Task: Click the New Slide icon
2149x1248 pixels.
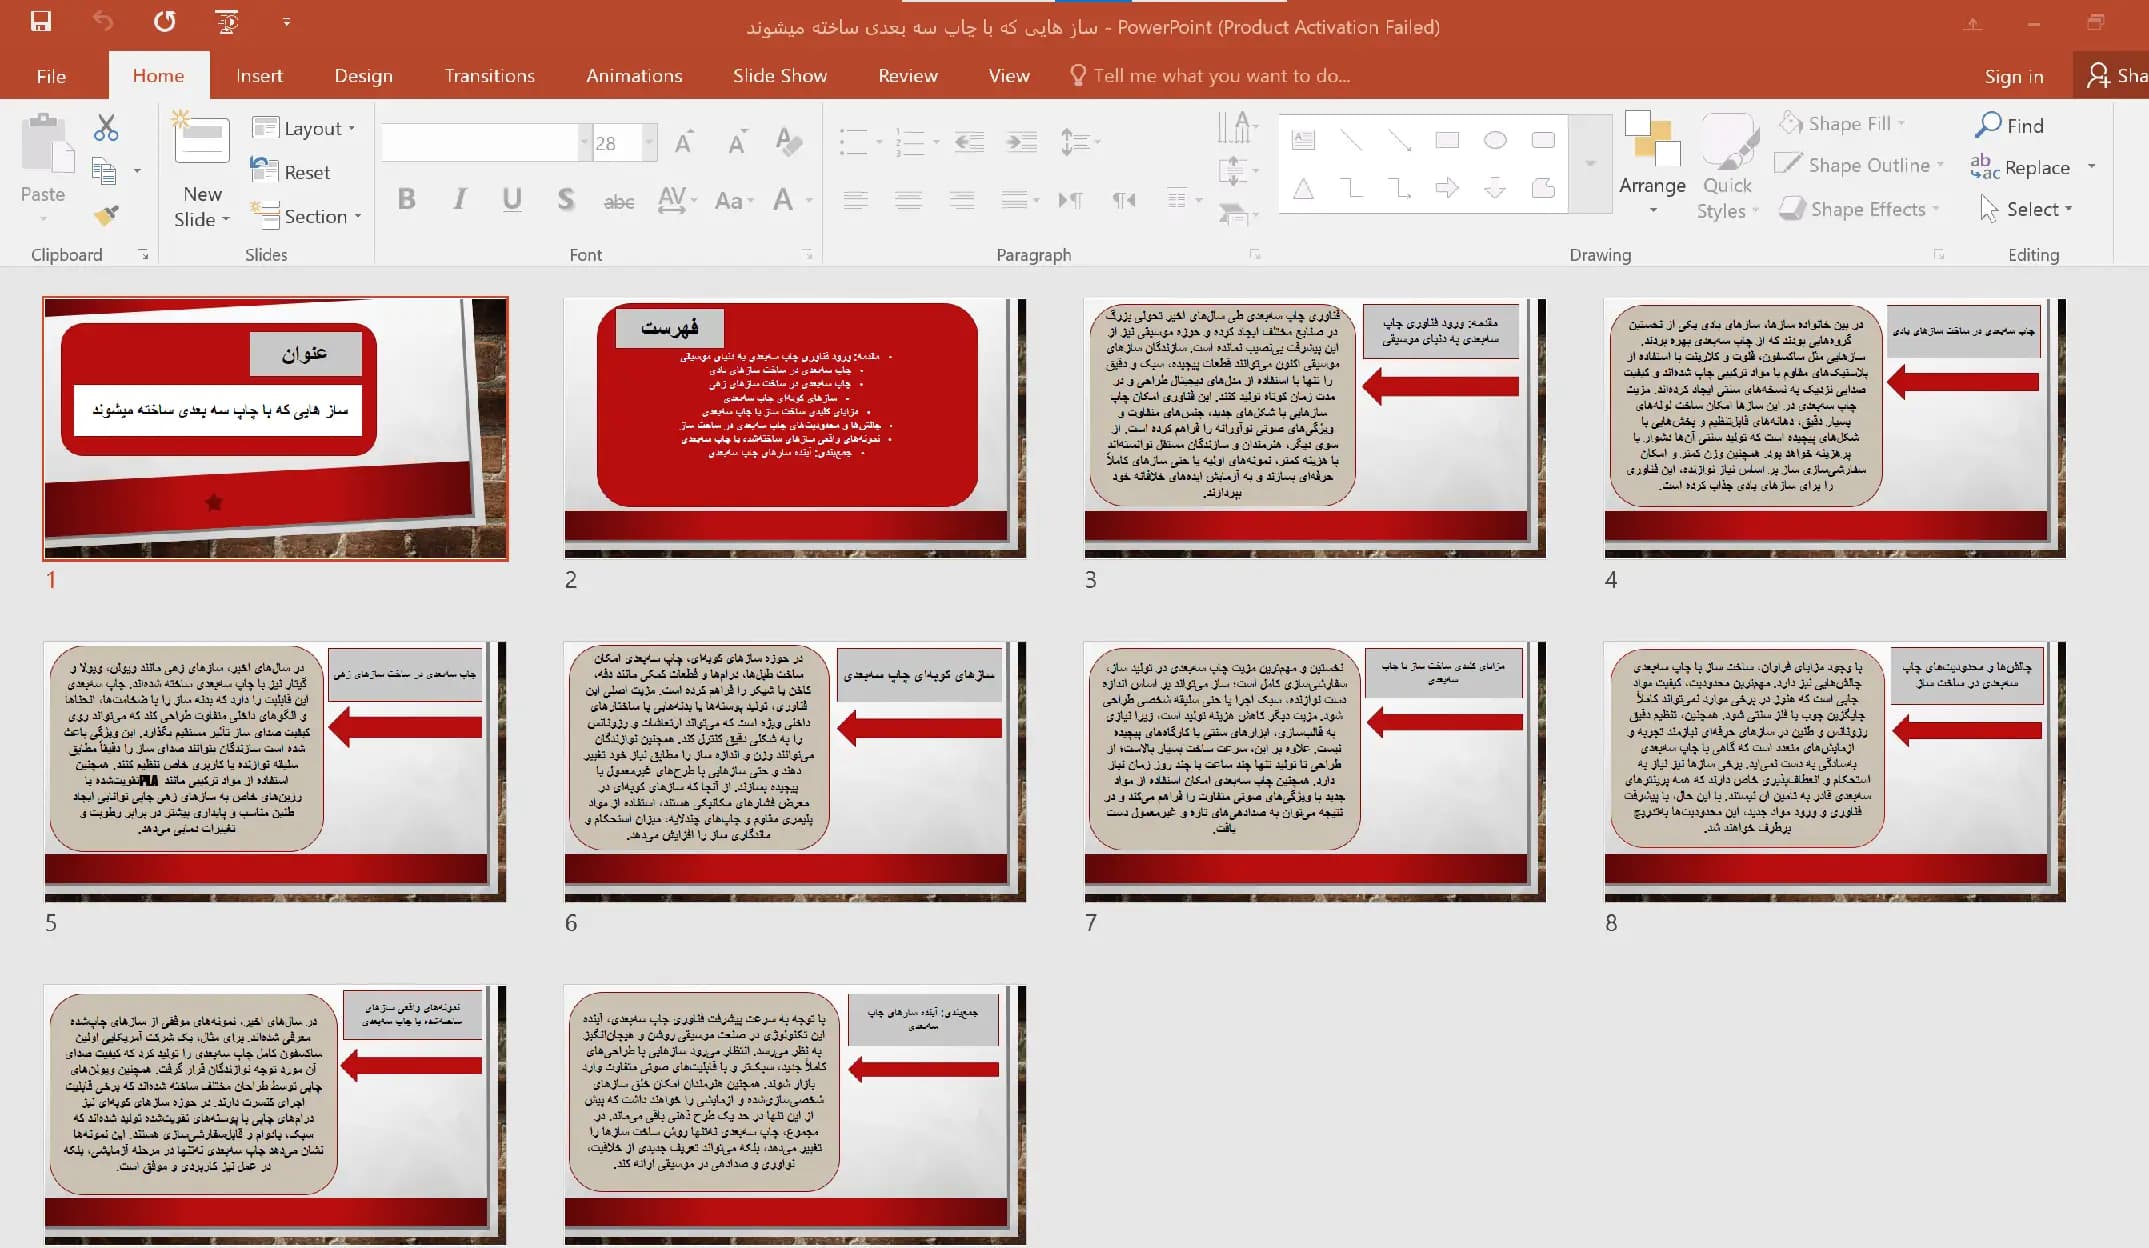Action: click(202, 139)
